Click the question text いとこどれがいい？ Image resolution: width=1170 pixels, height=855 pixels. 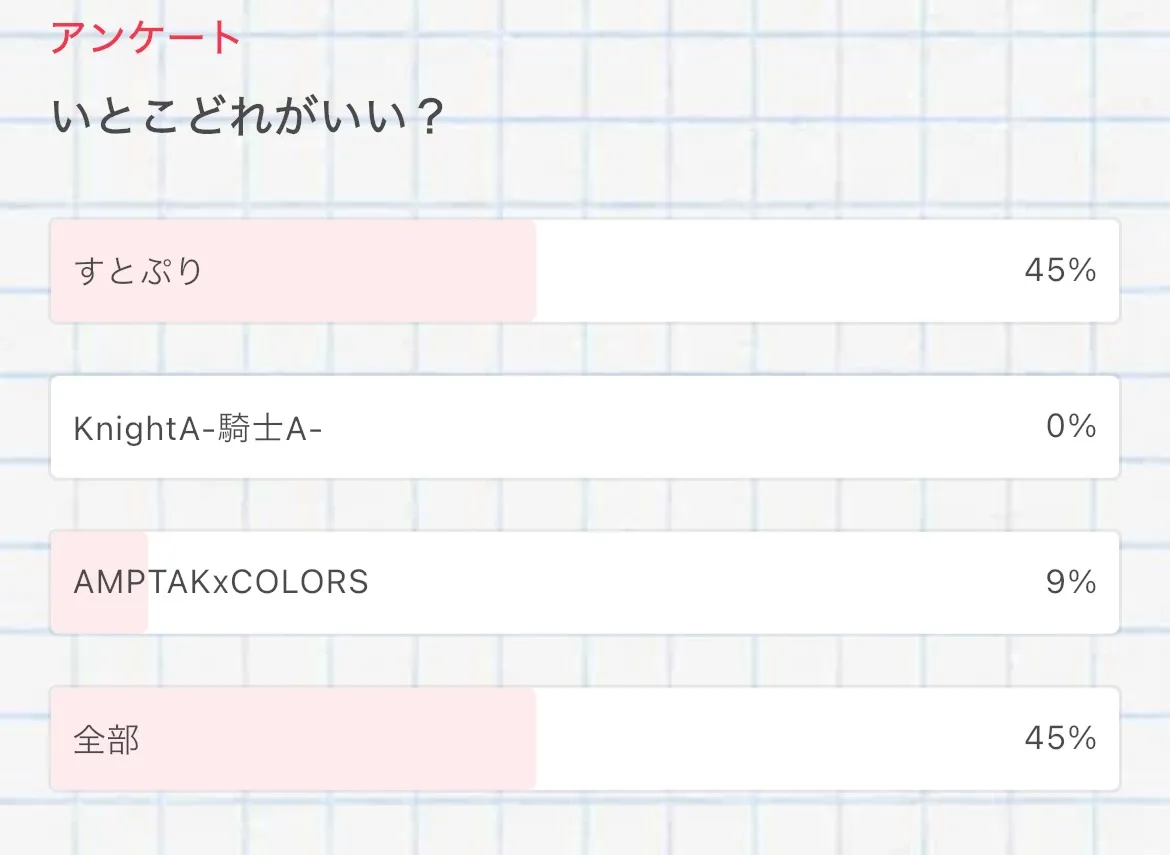pos(247,119)
